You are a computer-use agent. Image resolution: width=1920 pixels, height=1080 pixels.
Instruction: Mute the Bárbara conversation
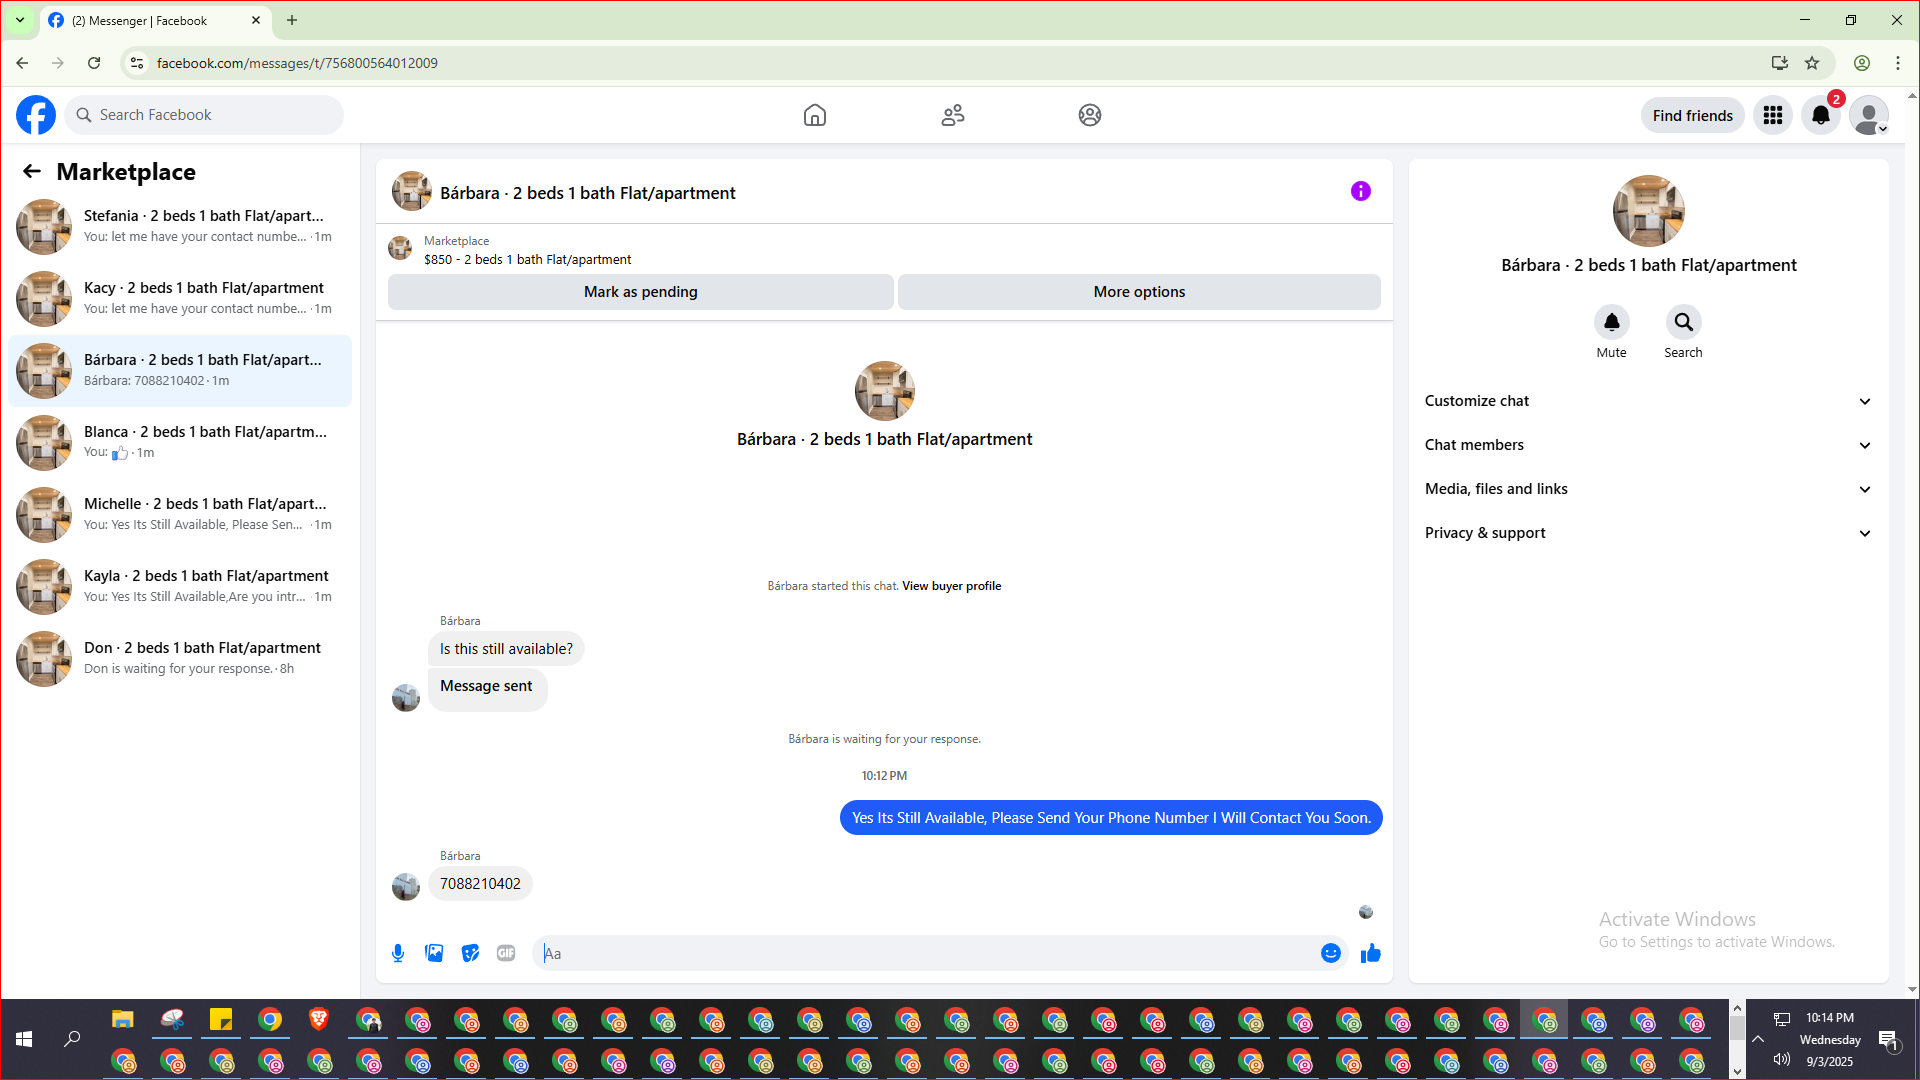[1611, 322]
